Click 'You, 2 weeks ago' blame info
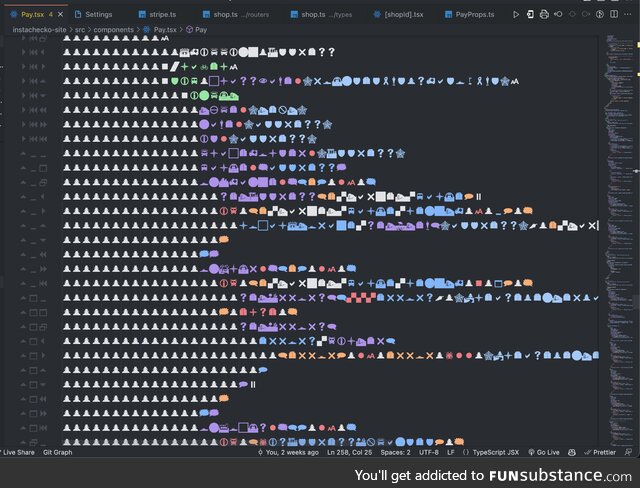This screenshot has width=640, height=488. click(x=292, y=452)
